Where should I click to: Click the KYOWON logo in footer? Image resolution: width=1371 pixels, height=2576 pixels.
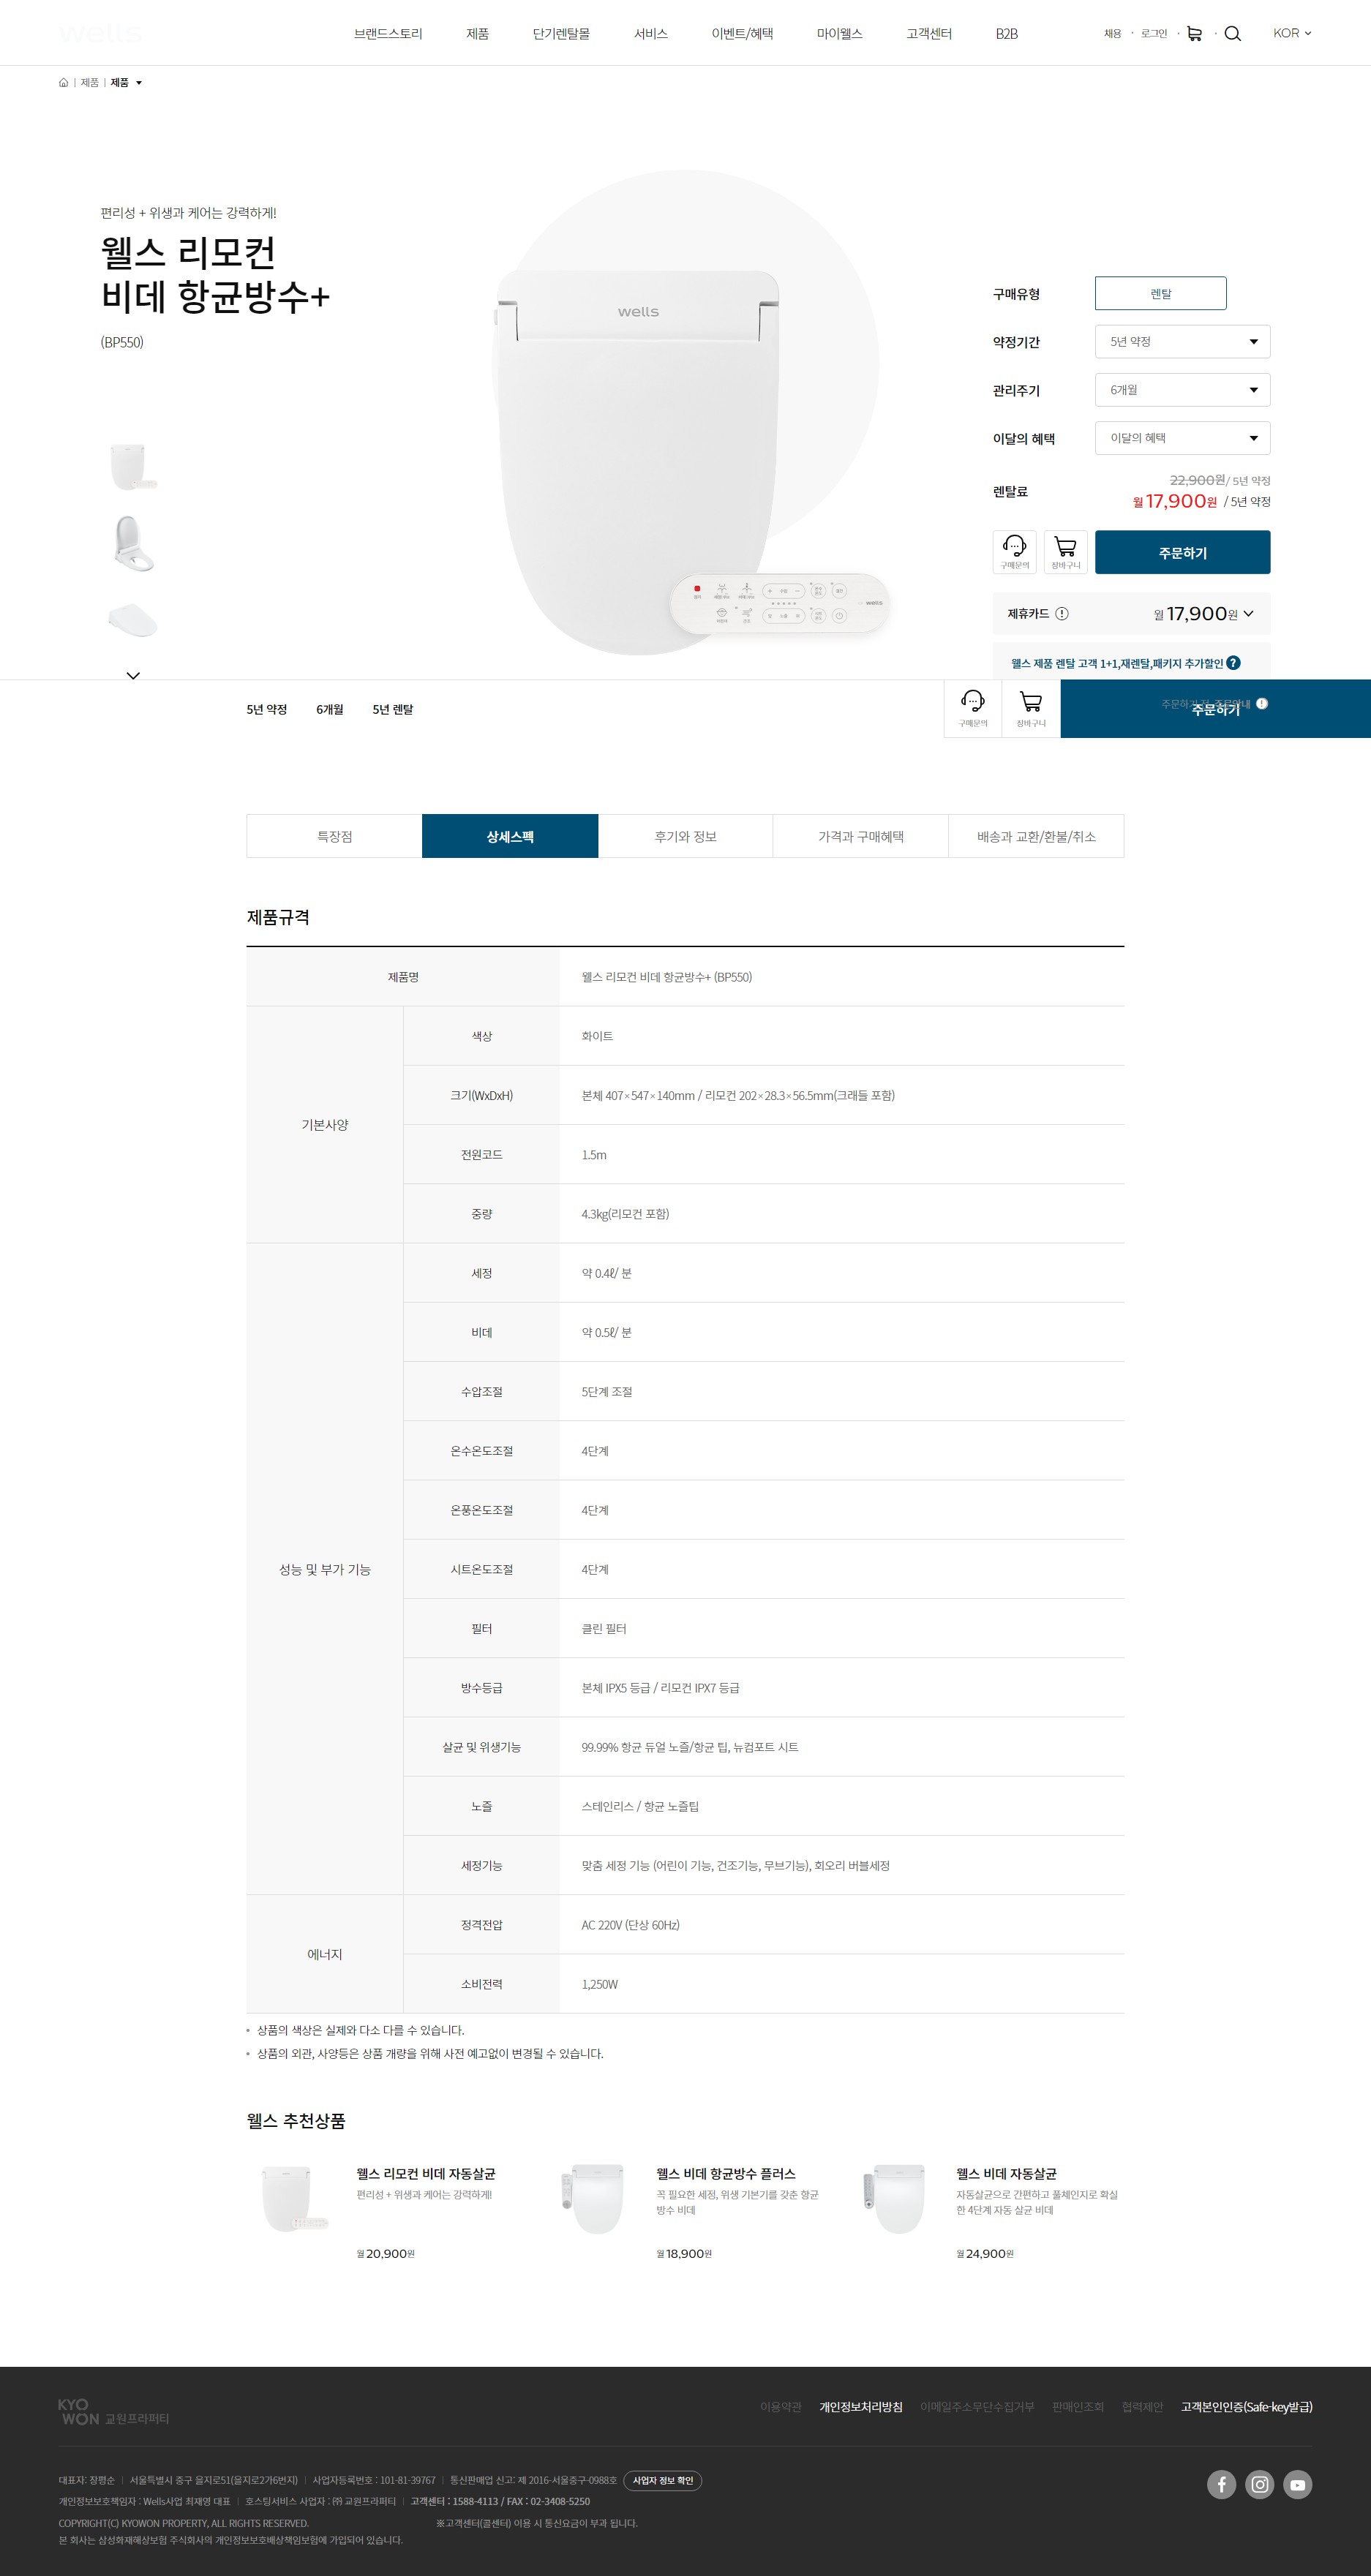coord(113,2411)
